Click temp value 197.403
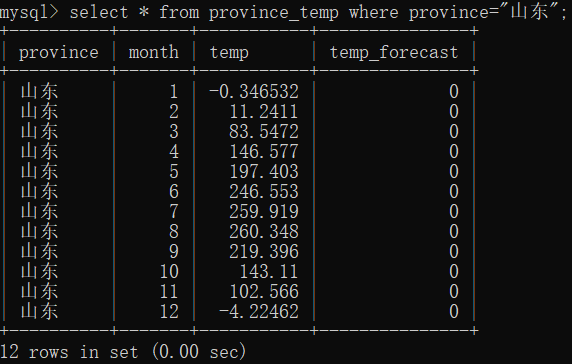Image resolution: width=572 pixels, height=364 pixels. [264, 171]
